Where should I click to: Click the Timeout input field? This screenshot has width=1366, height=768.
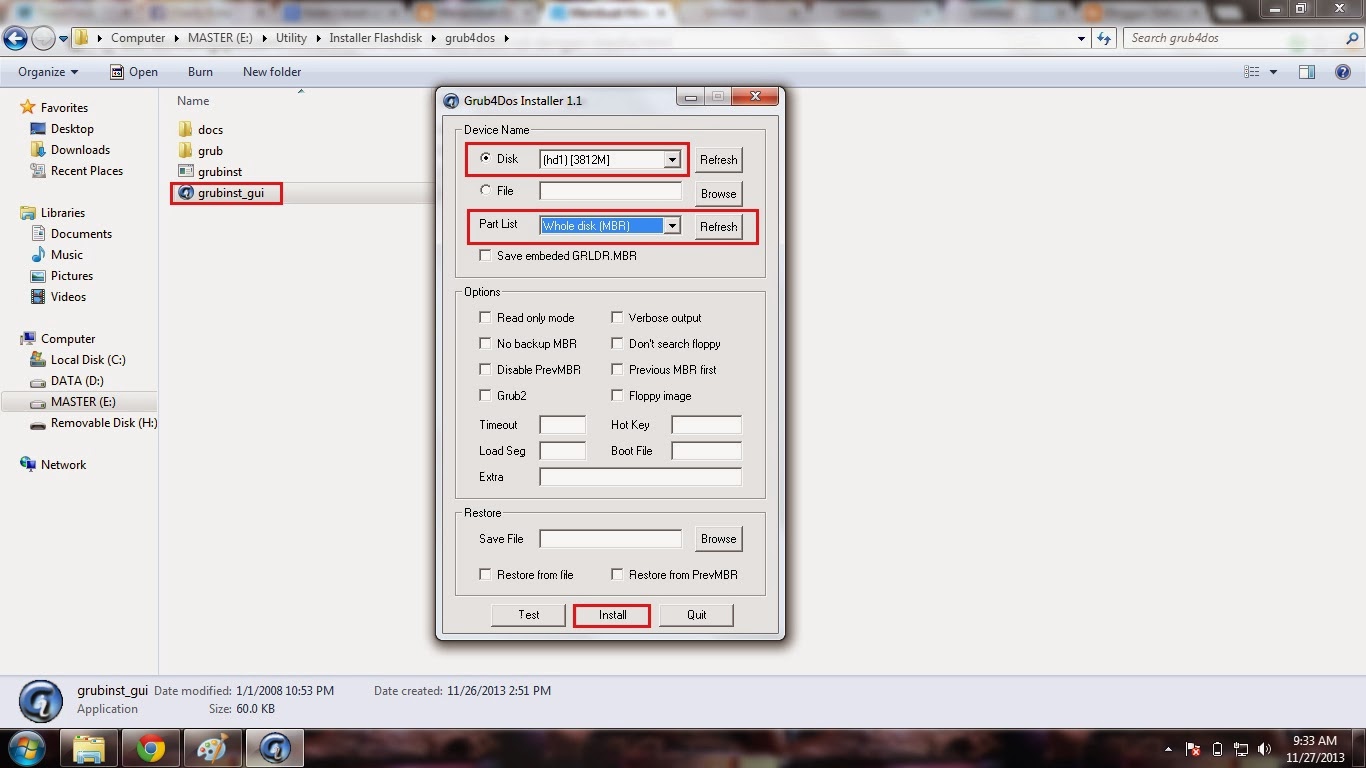562,425
